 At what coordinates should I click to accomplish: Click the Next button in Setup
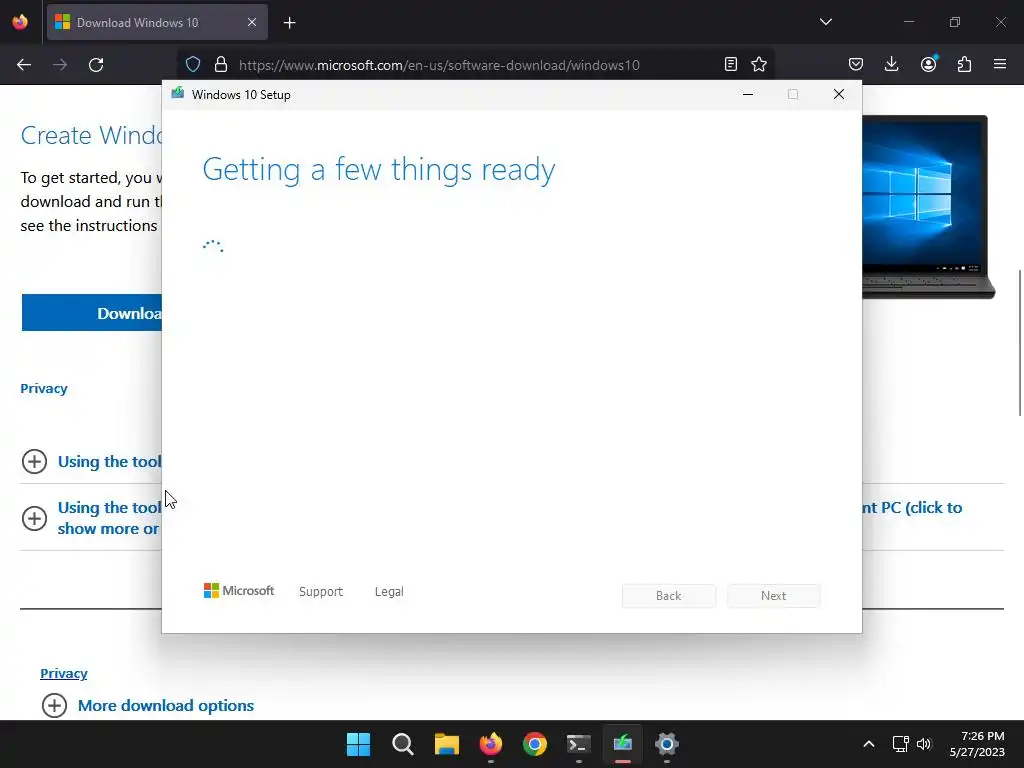coord(773,596)
